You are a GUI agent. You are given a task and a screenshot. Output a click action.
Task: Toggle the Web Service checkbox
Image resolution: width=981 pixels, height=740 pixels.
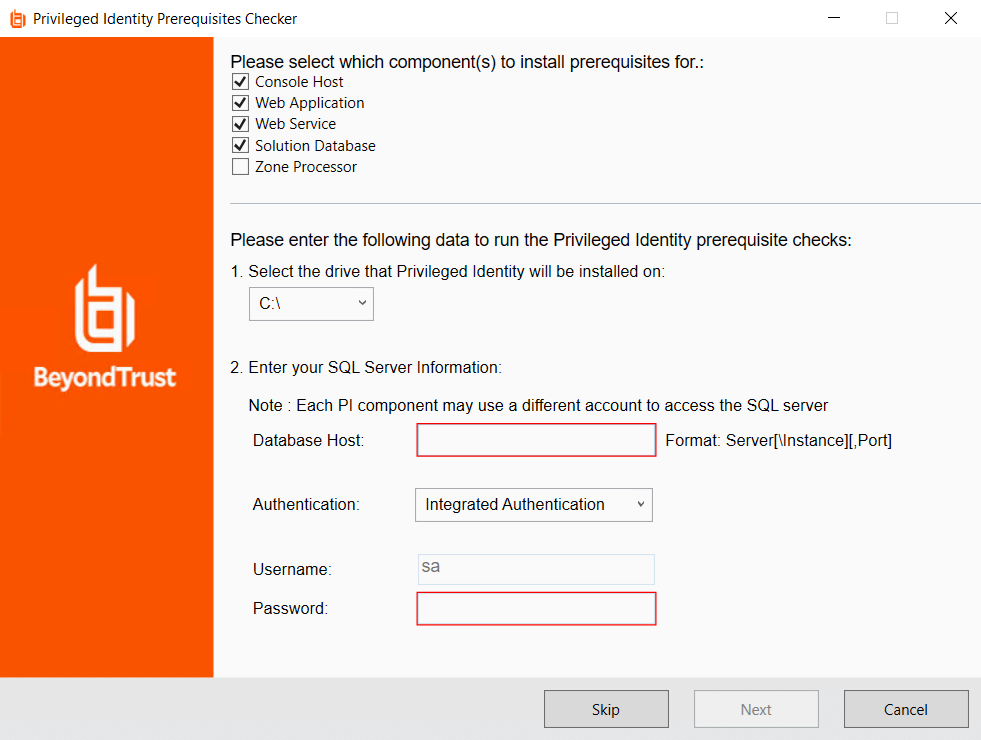coord(240,124)
